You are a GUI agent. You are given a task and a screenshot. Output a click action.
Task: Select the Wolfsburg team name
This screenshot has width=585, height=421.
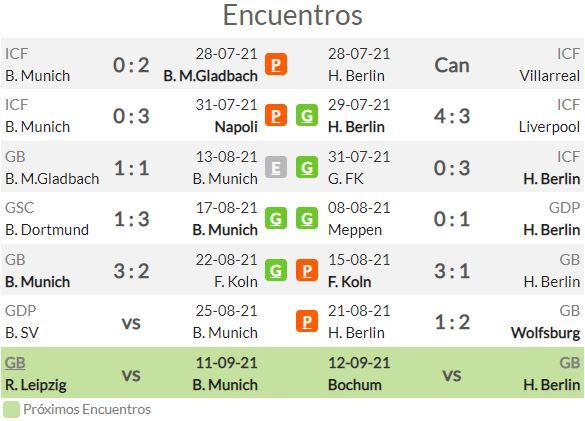pos(545,333)
